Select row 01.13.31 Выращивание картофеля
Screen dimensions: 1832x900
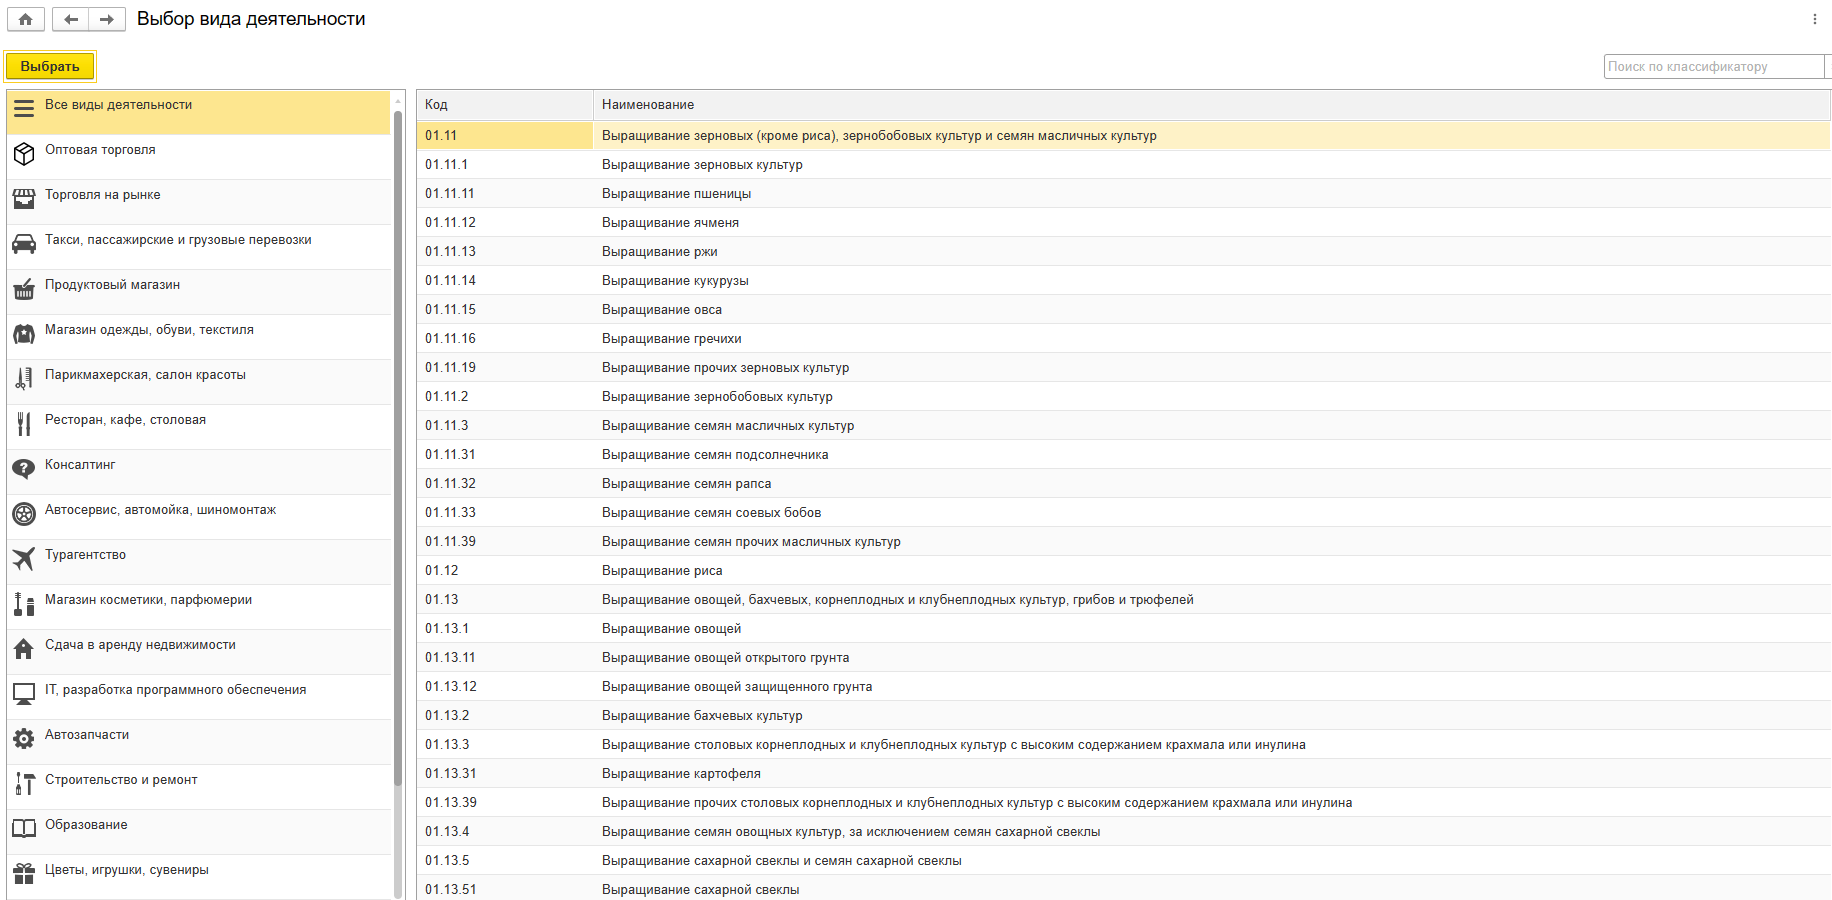[681, 774]
